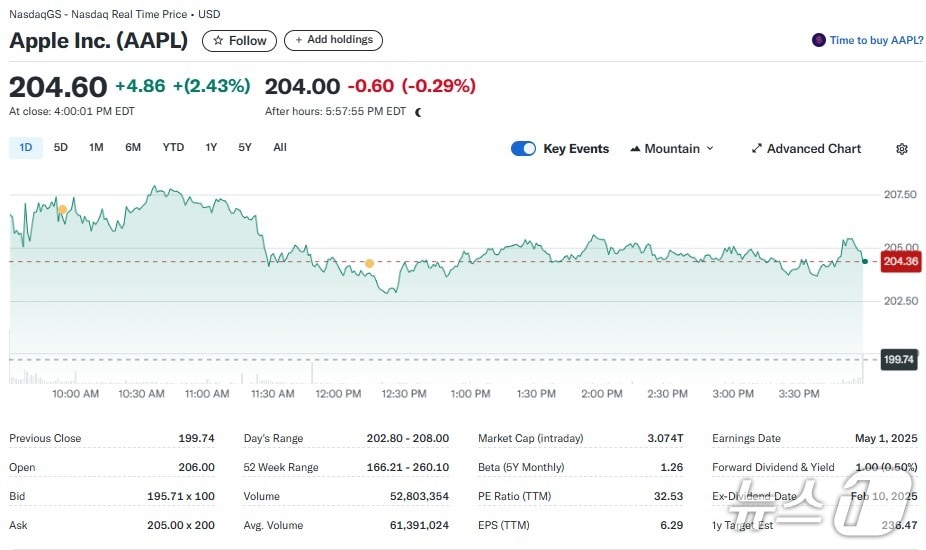Select the 1D time range tab

click(x=26, y=148)
